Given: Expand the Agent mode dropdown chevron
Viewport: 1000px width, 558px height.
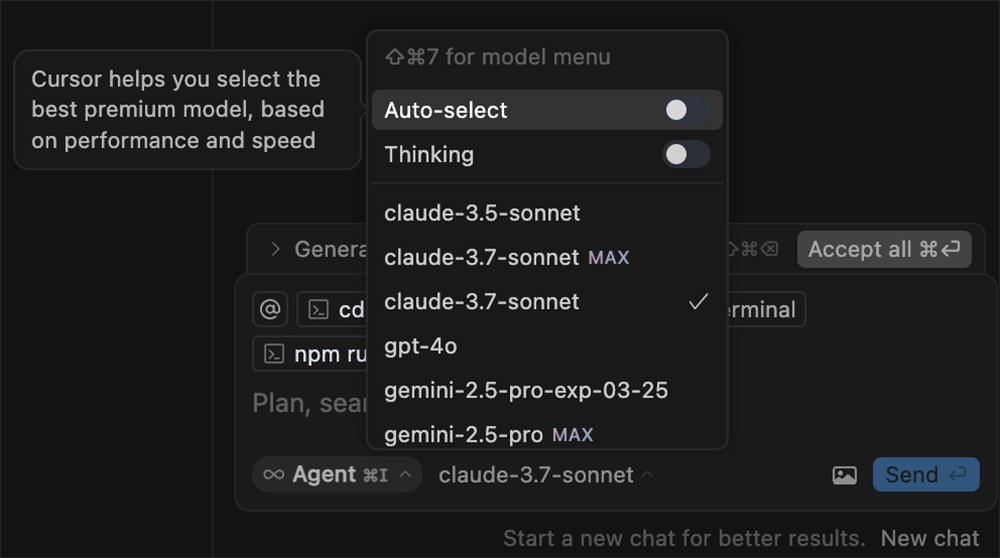Looking at the screenshot, I should click(x=405, y=475).
